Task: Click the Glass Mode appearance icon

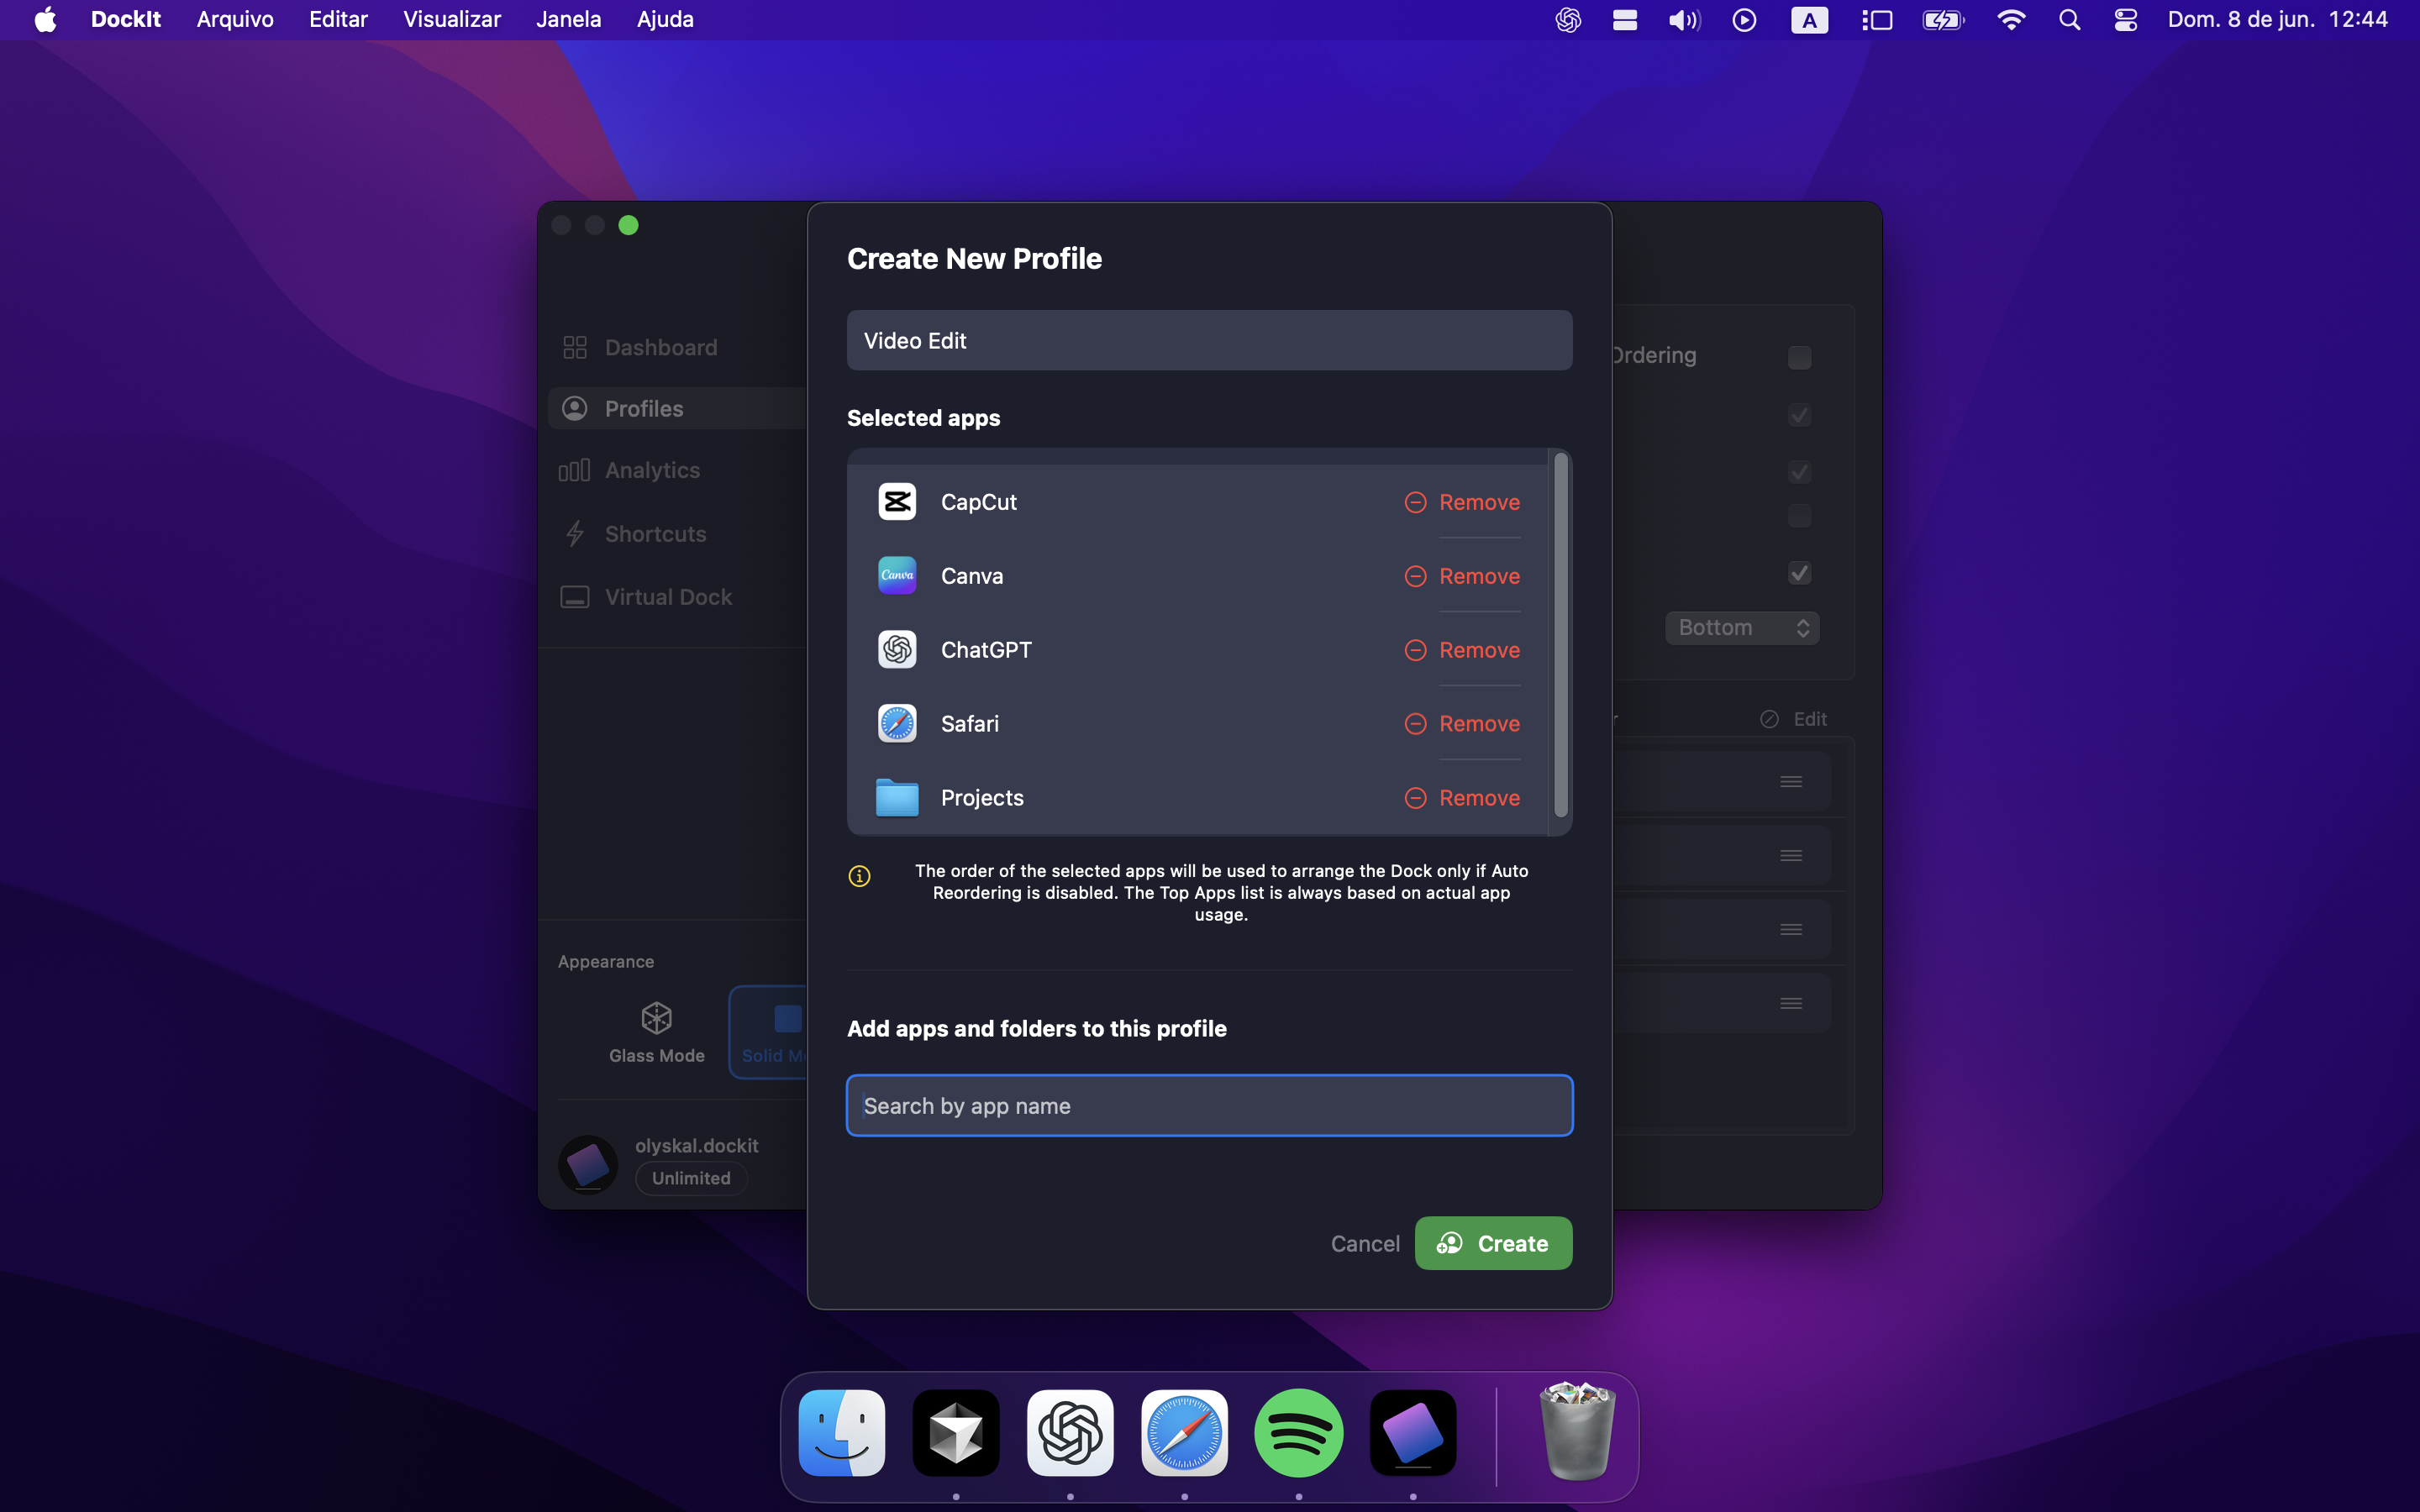Action: pyautogui.click(x=656, y=1019)
